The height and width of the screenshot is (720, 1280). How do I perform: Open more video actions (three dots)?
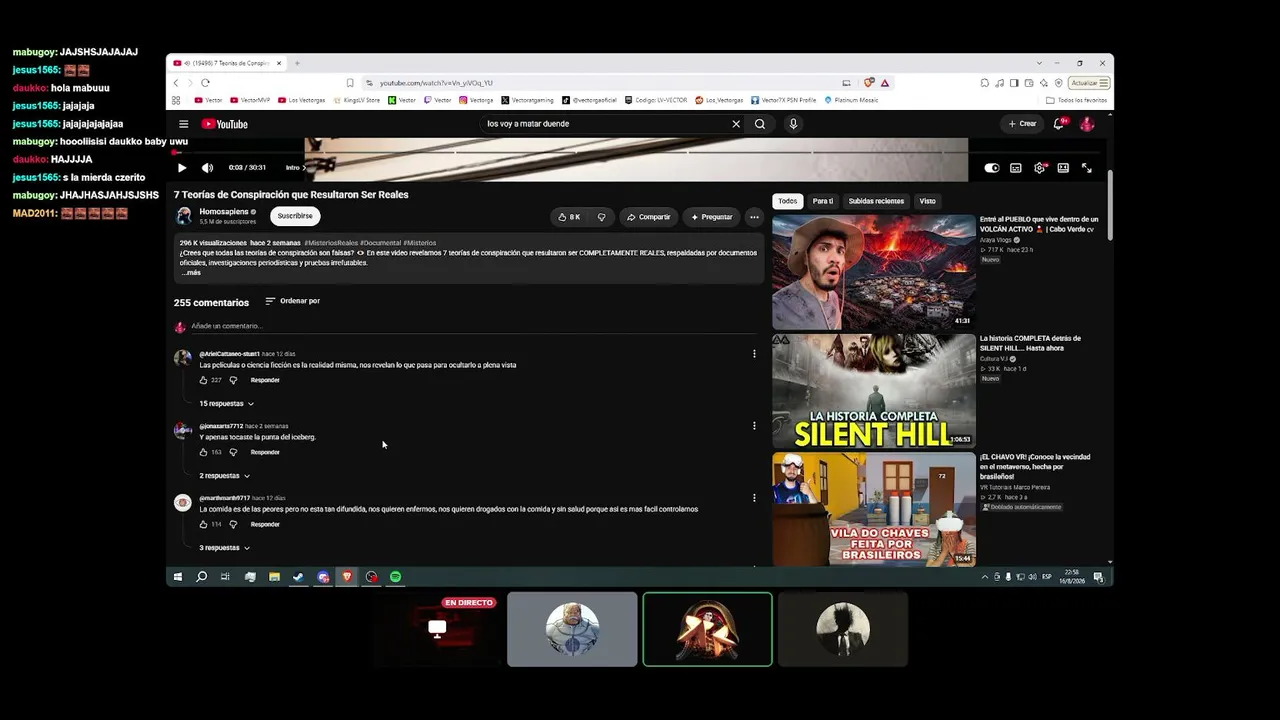coord(754,217)
